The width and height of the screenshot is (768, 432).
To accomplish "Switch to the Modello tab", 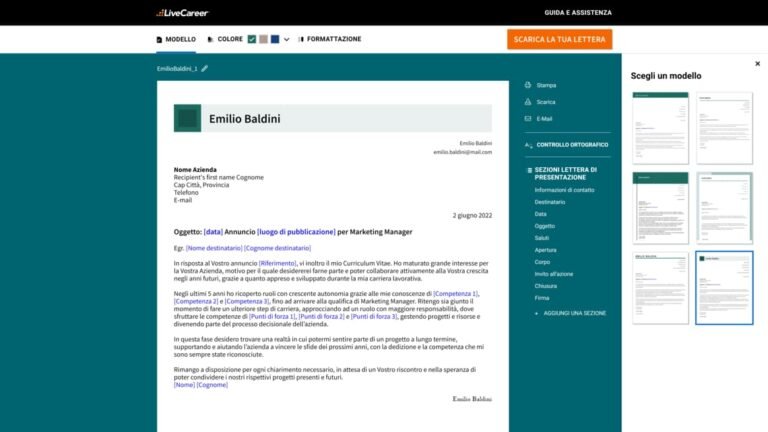I will tap(176, 39).
